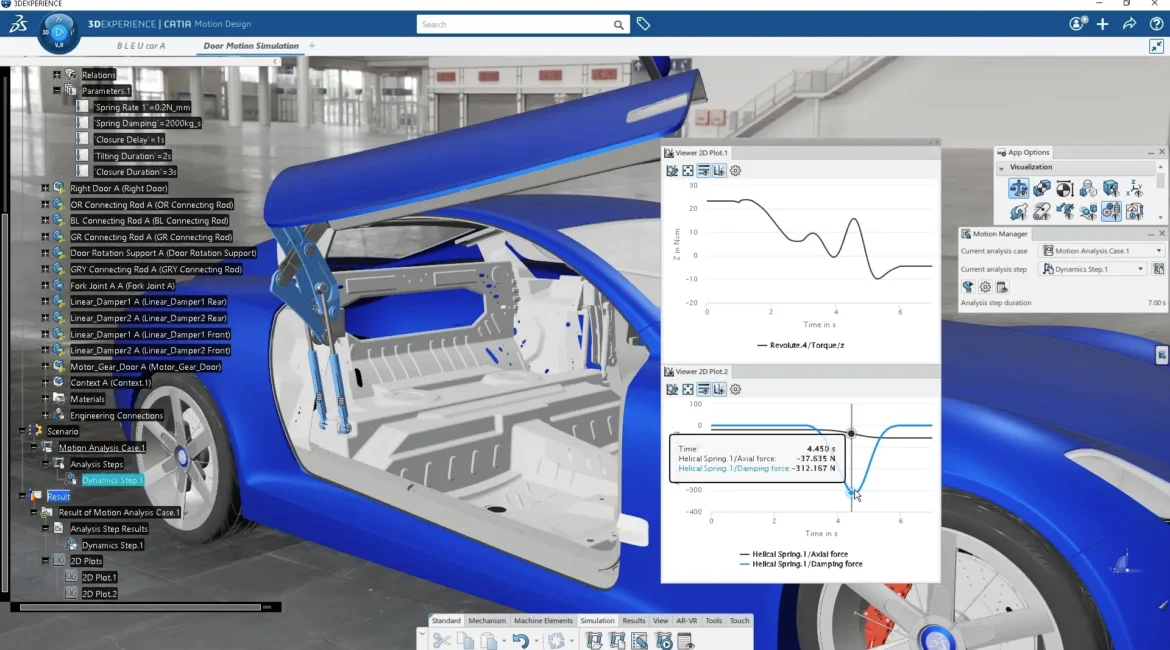Open the settings gear in Motion Manager
The image size is (1170, 650).
tap(985, 287)
